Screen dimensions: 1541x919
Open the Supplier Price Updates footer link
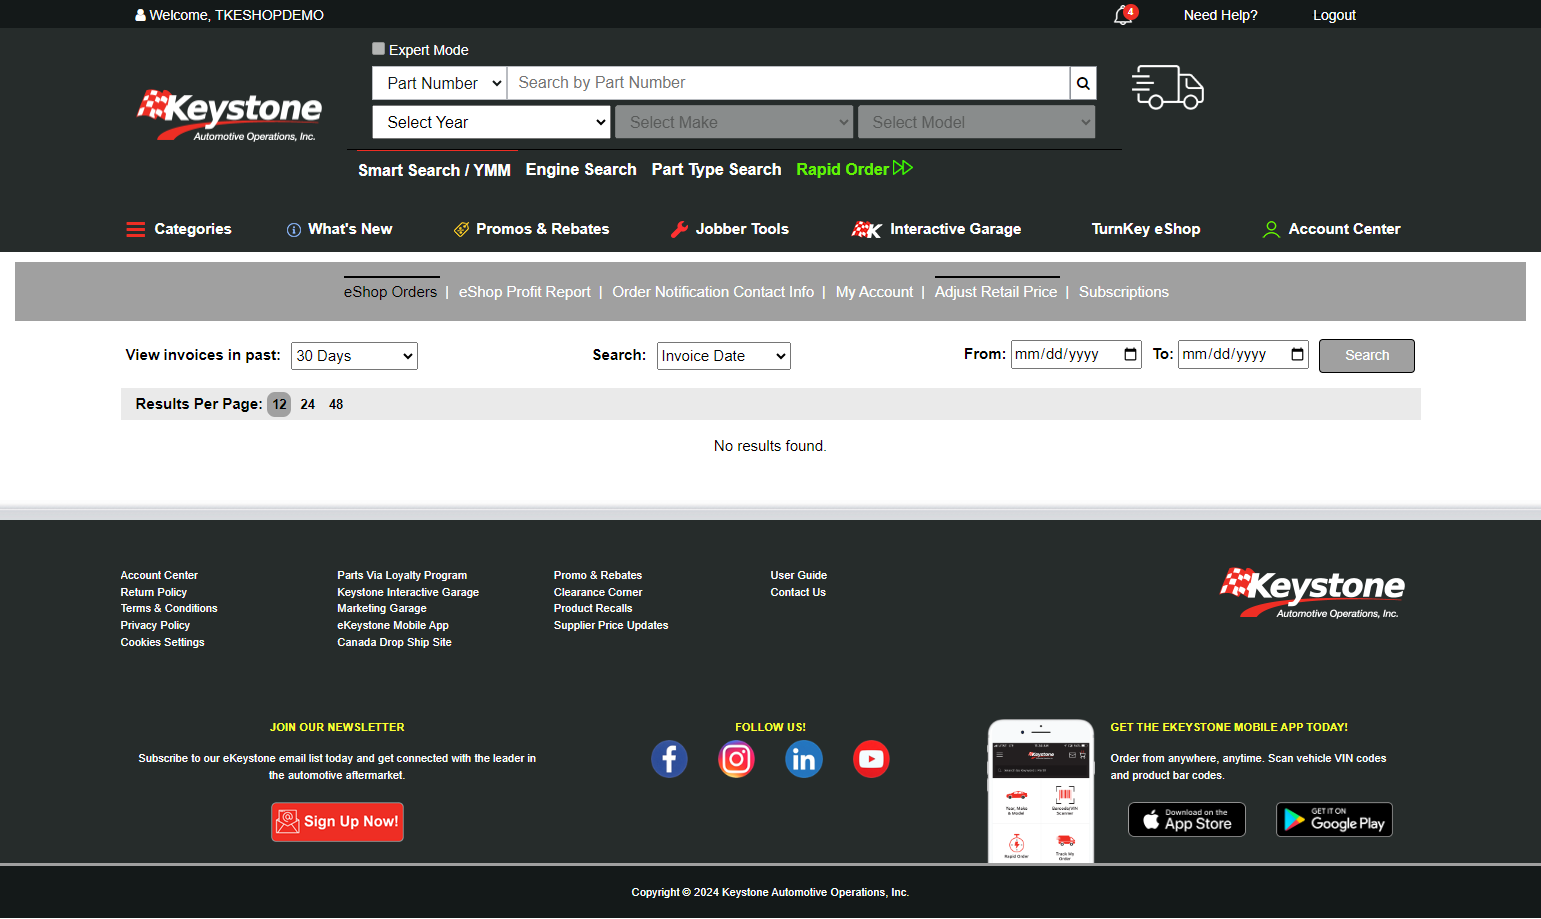(x=611, y=626)
